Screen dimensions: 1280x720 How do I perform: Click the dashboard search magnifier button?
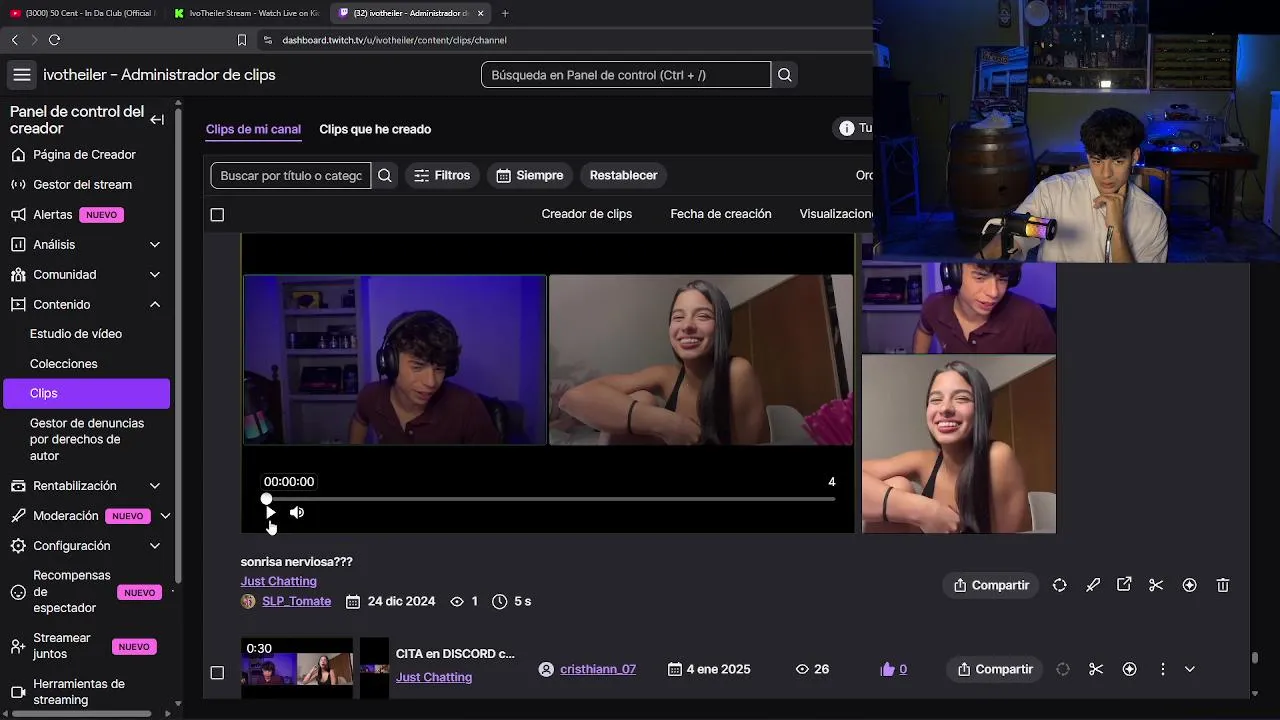785,75
